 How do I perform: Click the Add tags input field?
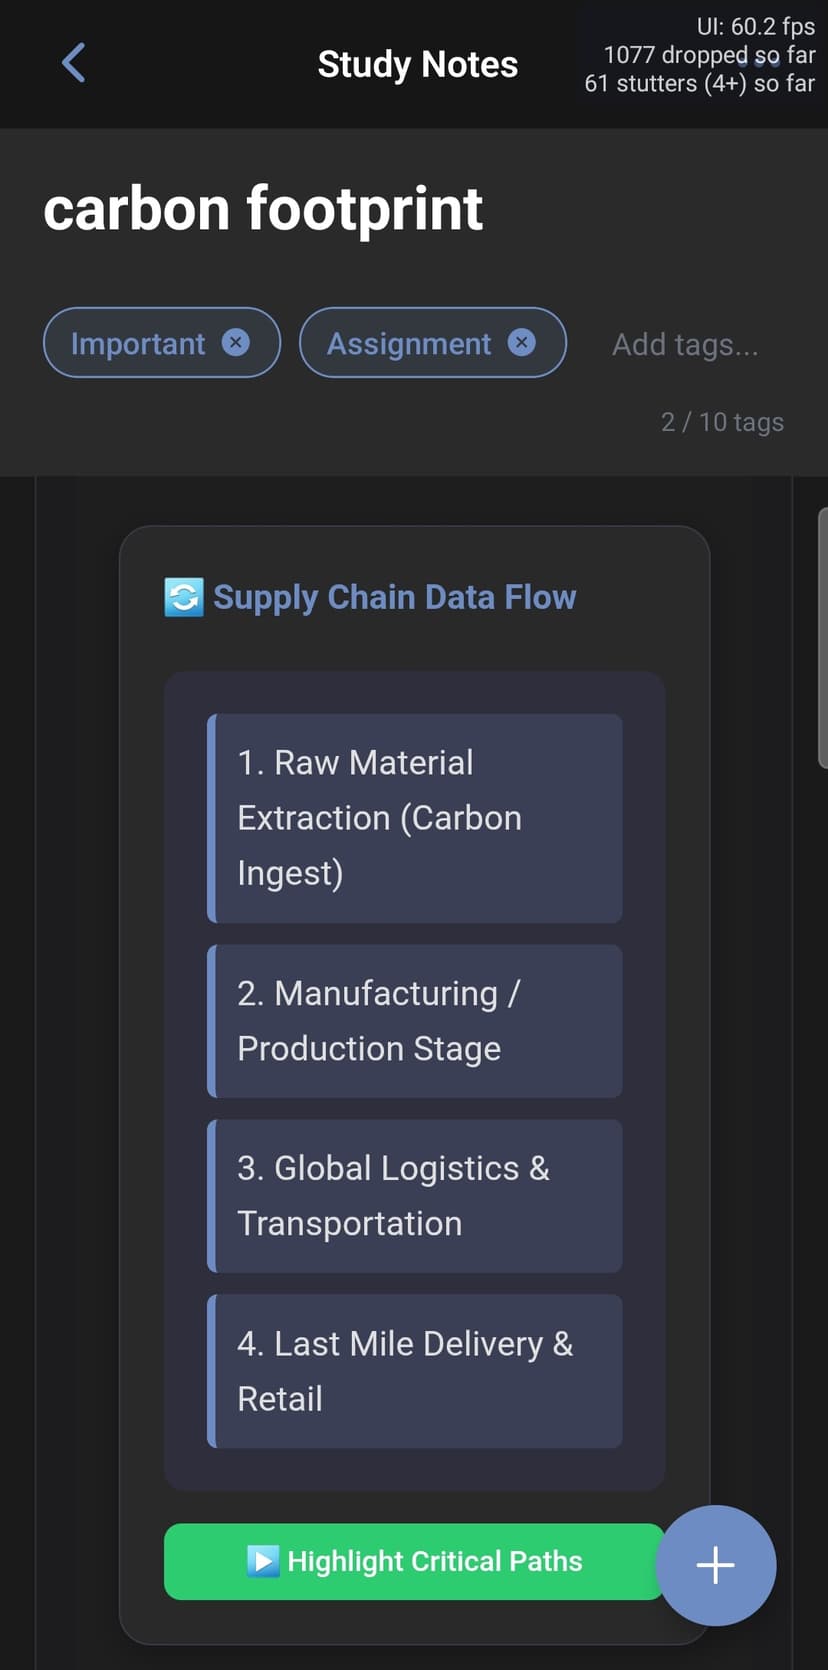[686, 344]
